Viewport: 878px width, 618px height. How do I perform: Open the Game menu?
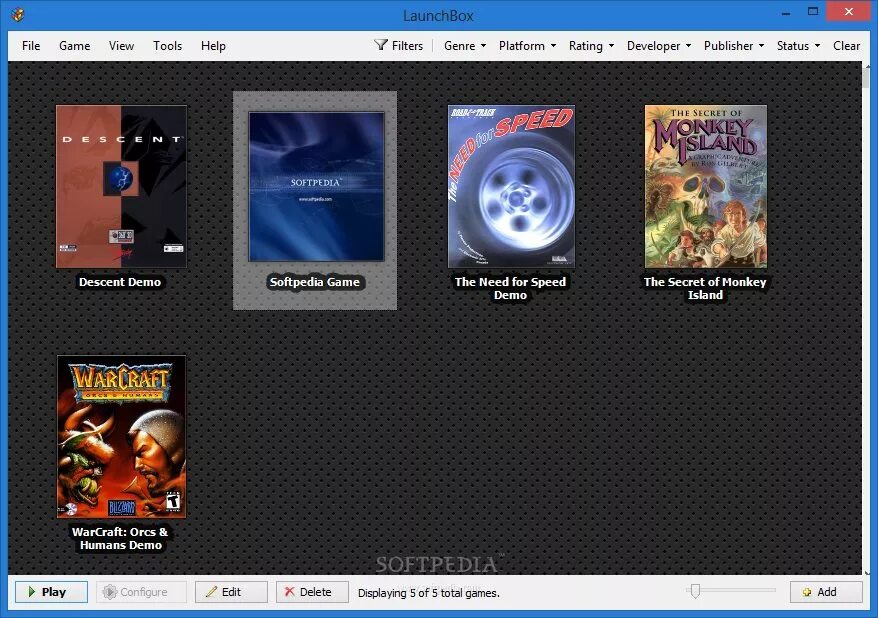coord(74,46)
